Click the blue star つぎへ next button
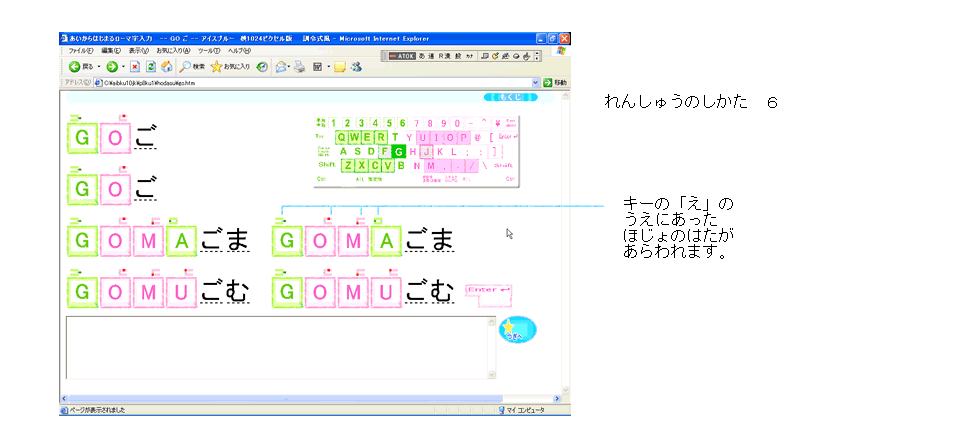The height and width of the screenshot is (428, 973). [517, 330]
